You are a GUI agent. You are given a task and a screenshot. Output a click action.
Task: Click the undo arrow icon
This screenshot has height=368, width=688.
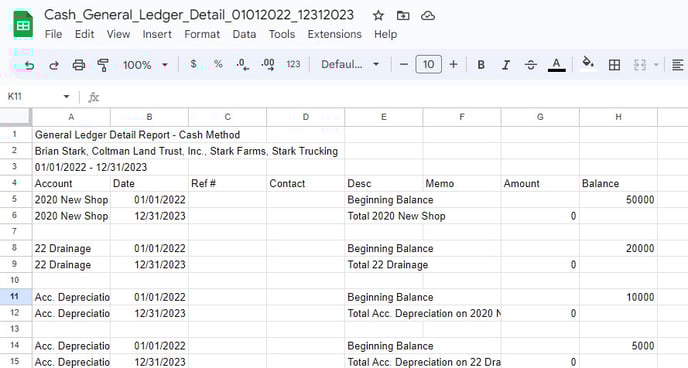tap(29, 65)
